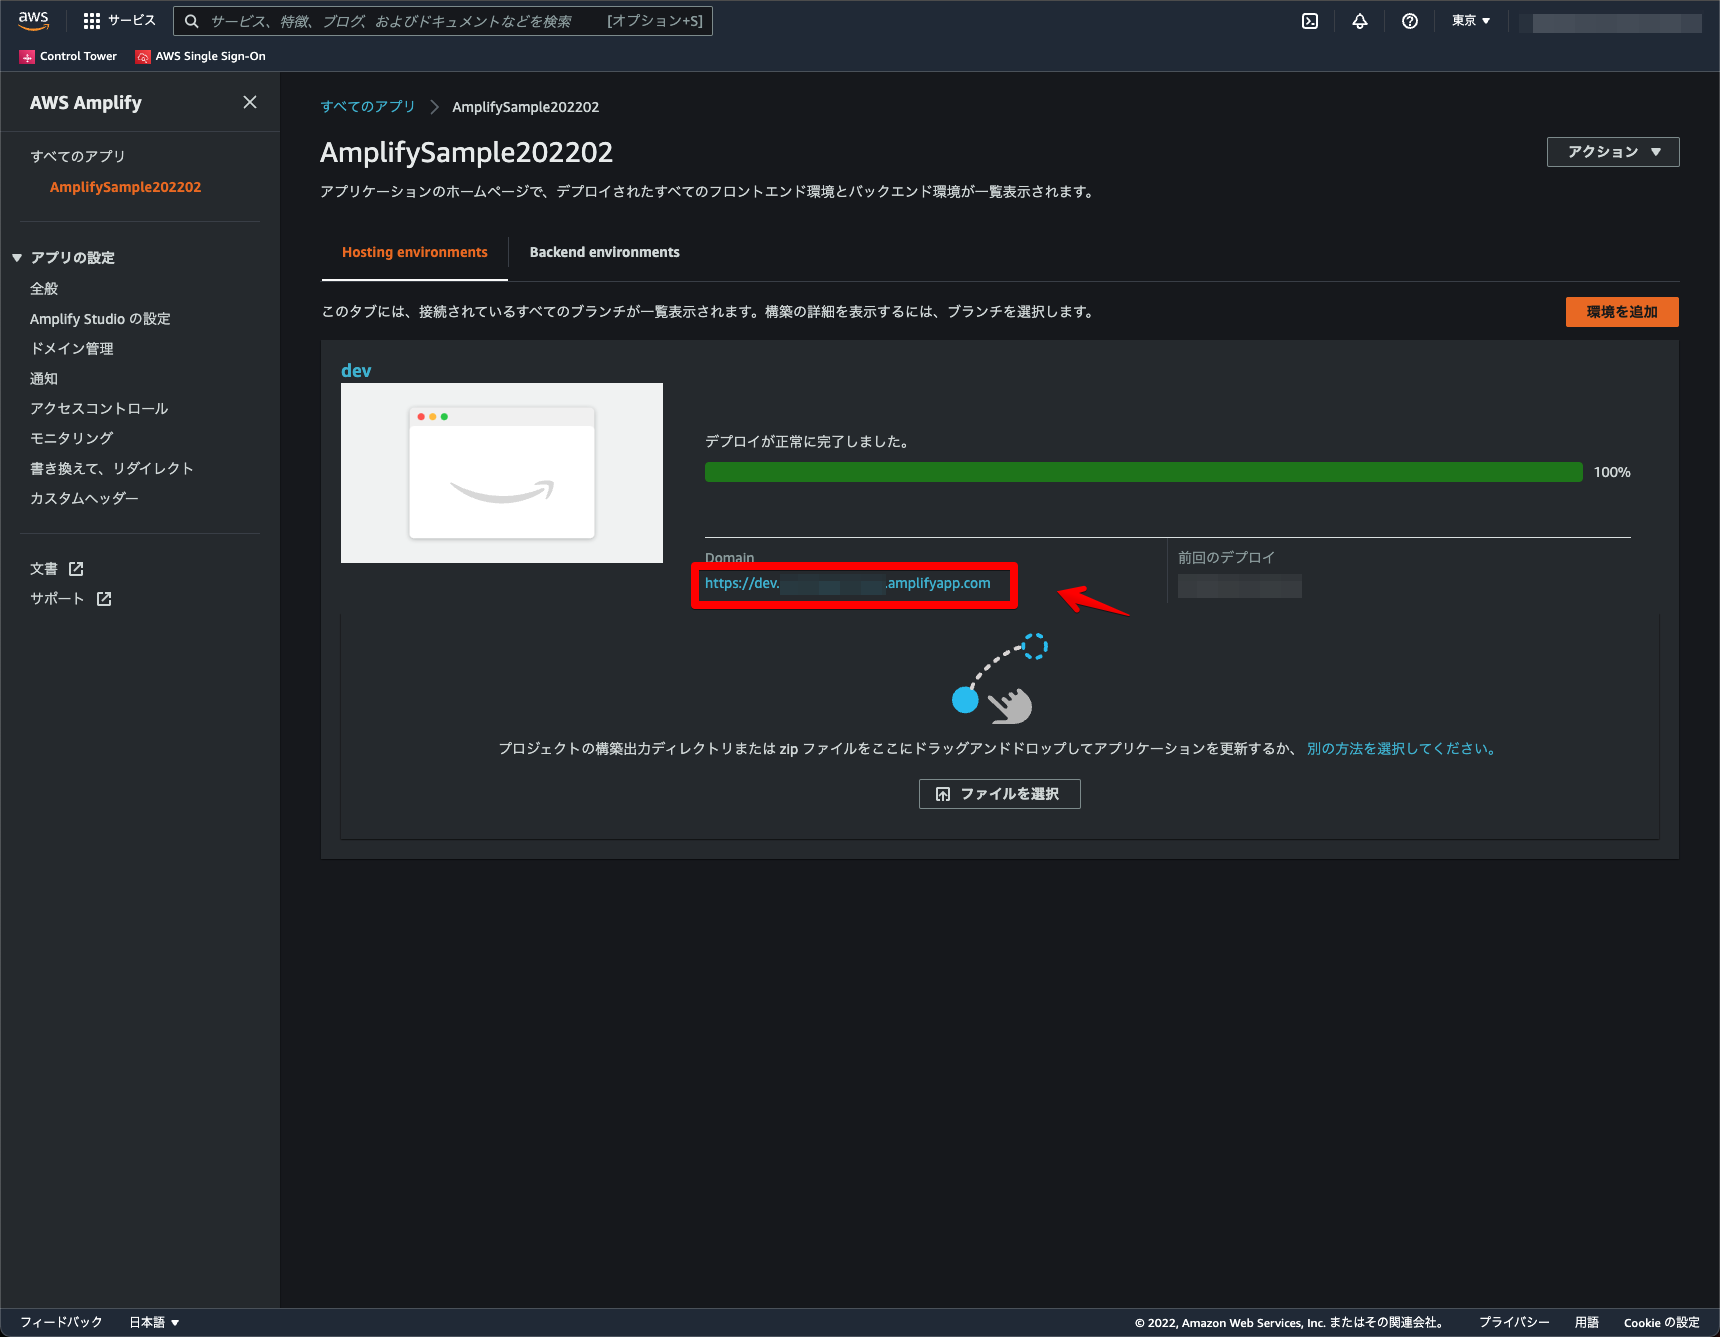
Task: Open サポート external link
Action: click(71, 599)
